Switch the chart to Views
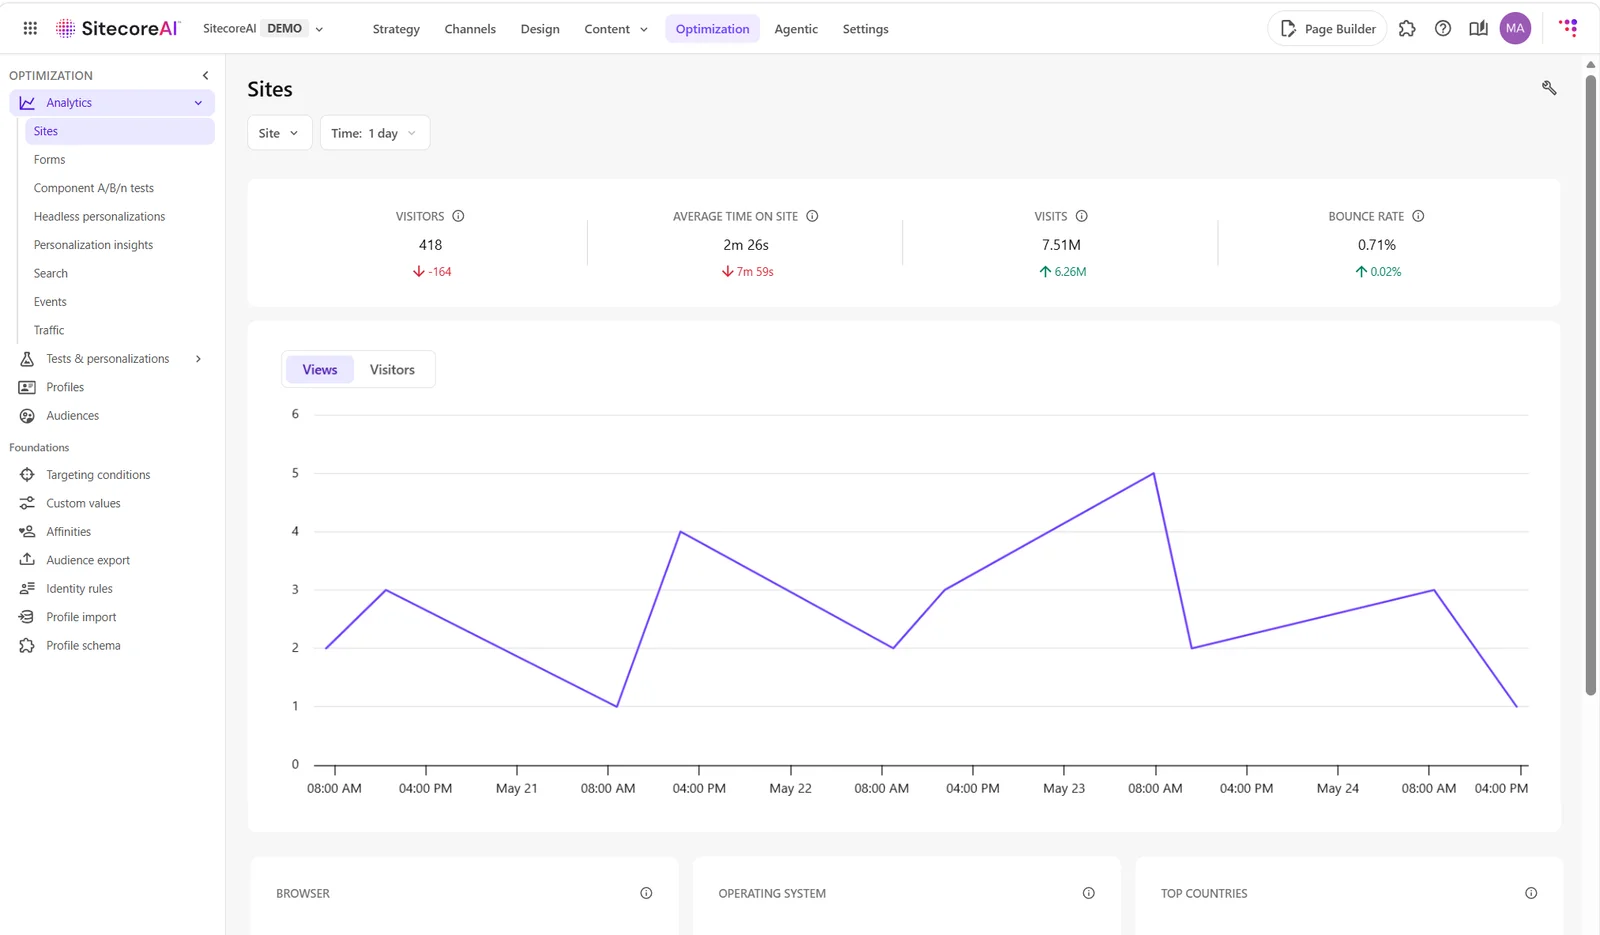Image resolution: width=1600 pixels, height=935 pixels. click(320, 369)
